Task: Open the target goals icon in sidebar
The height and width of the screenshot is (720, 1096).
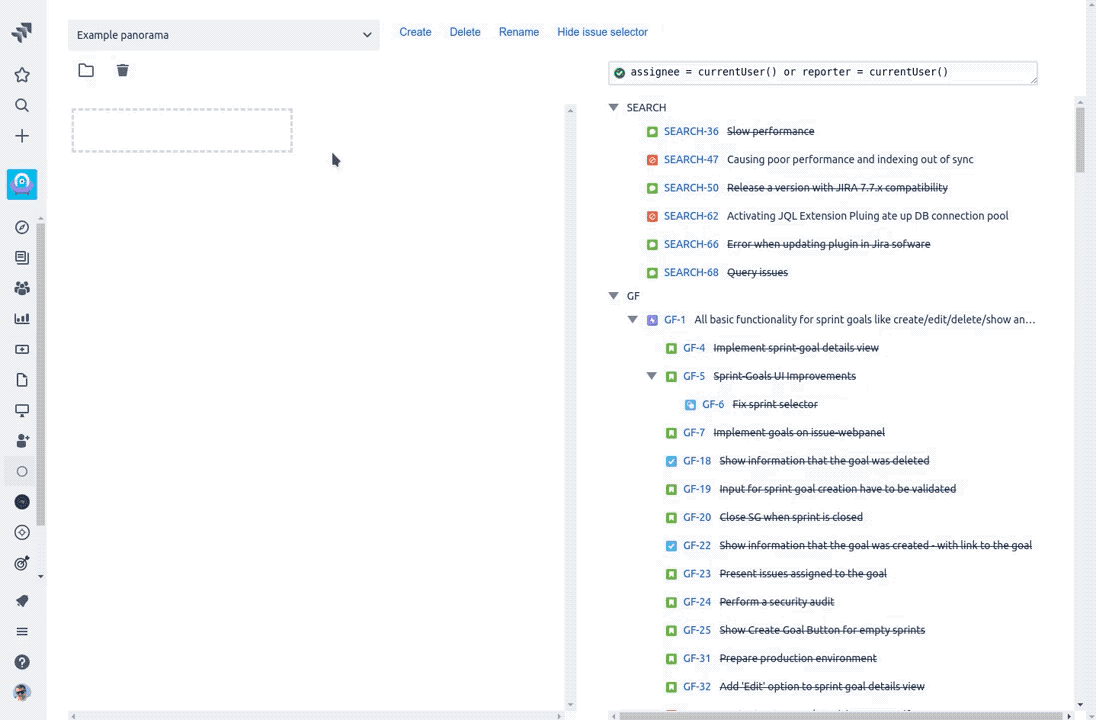Action: (22, 563)
